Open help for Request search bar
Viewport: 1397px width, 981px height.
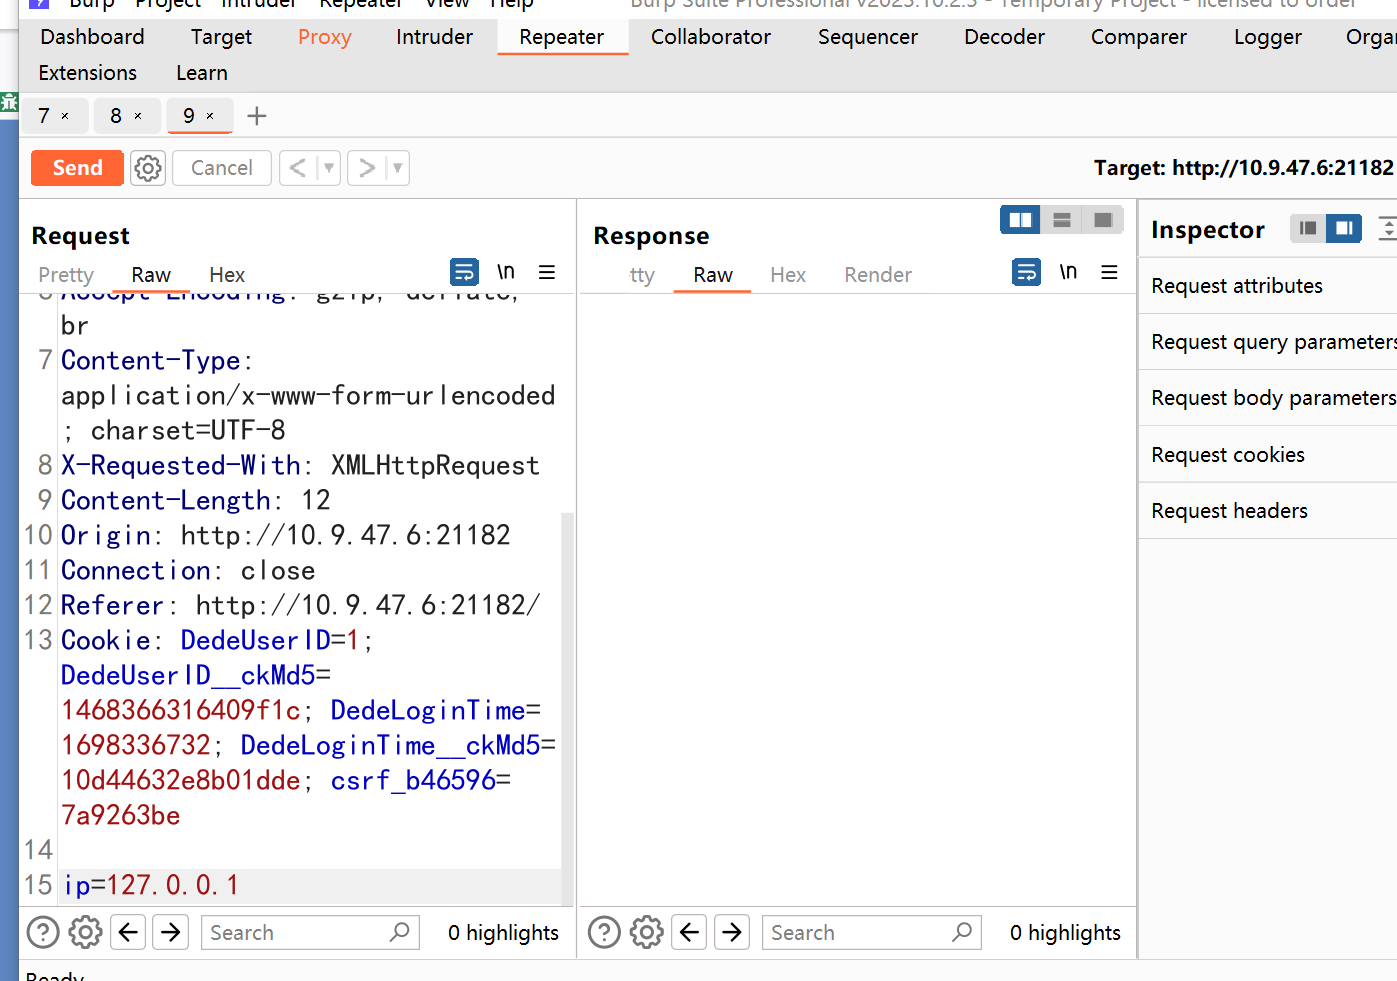(43, 932)
